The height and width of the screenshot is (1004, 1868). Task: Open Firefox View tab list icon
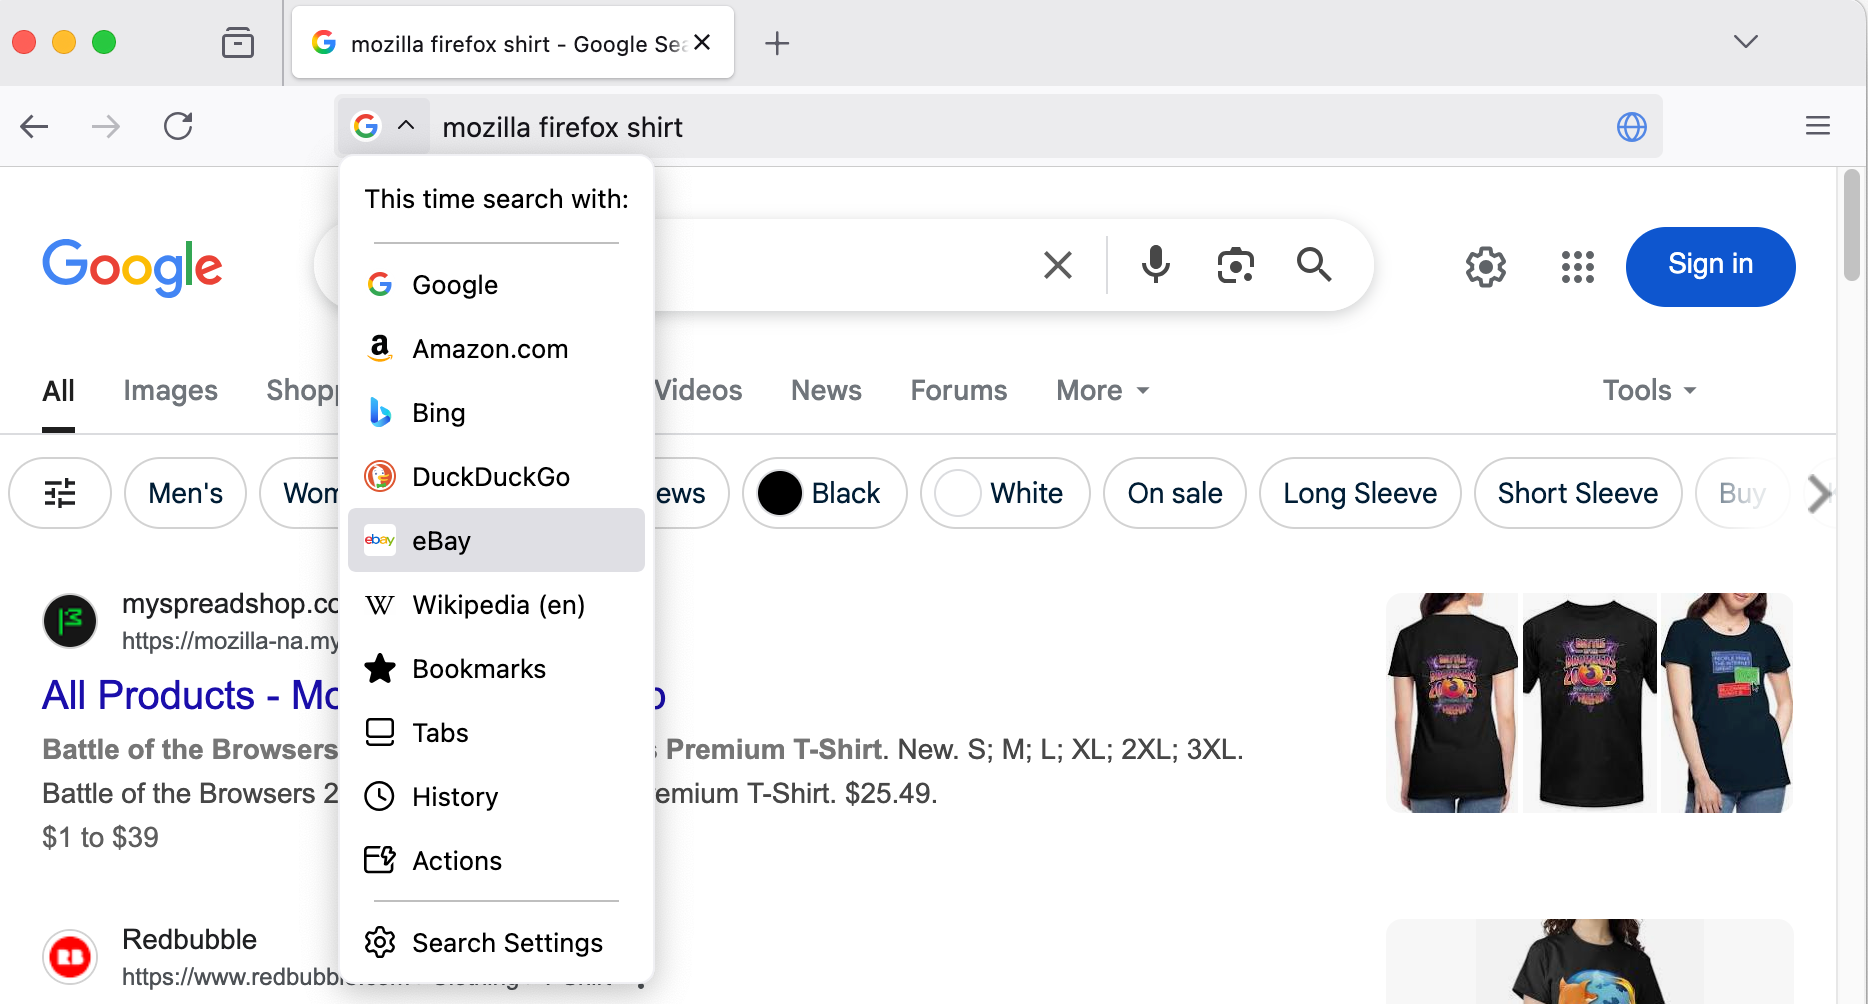coord(237,43)
